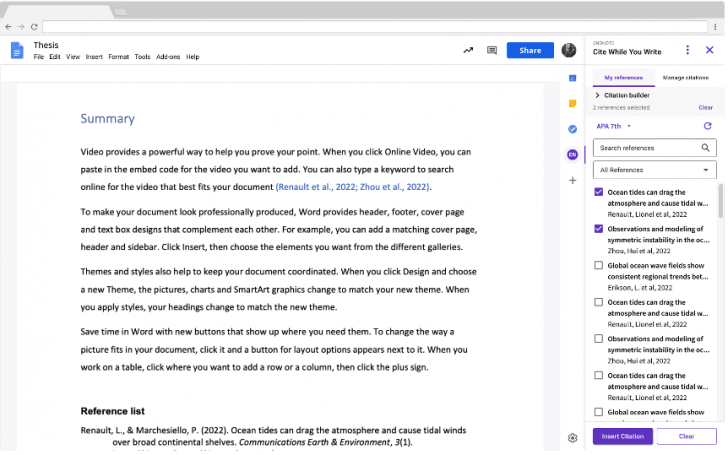Open the Tools menu
728x455 pixels.
pos(142,57)
